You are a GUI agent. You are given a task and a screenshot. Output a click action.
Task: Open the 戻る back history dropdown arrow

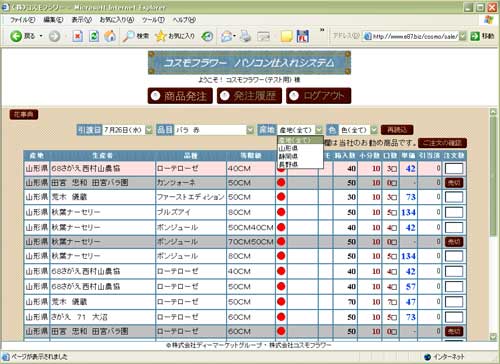coord(41,36)
